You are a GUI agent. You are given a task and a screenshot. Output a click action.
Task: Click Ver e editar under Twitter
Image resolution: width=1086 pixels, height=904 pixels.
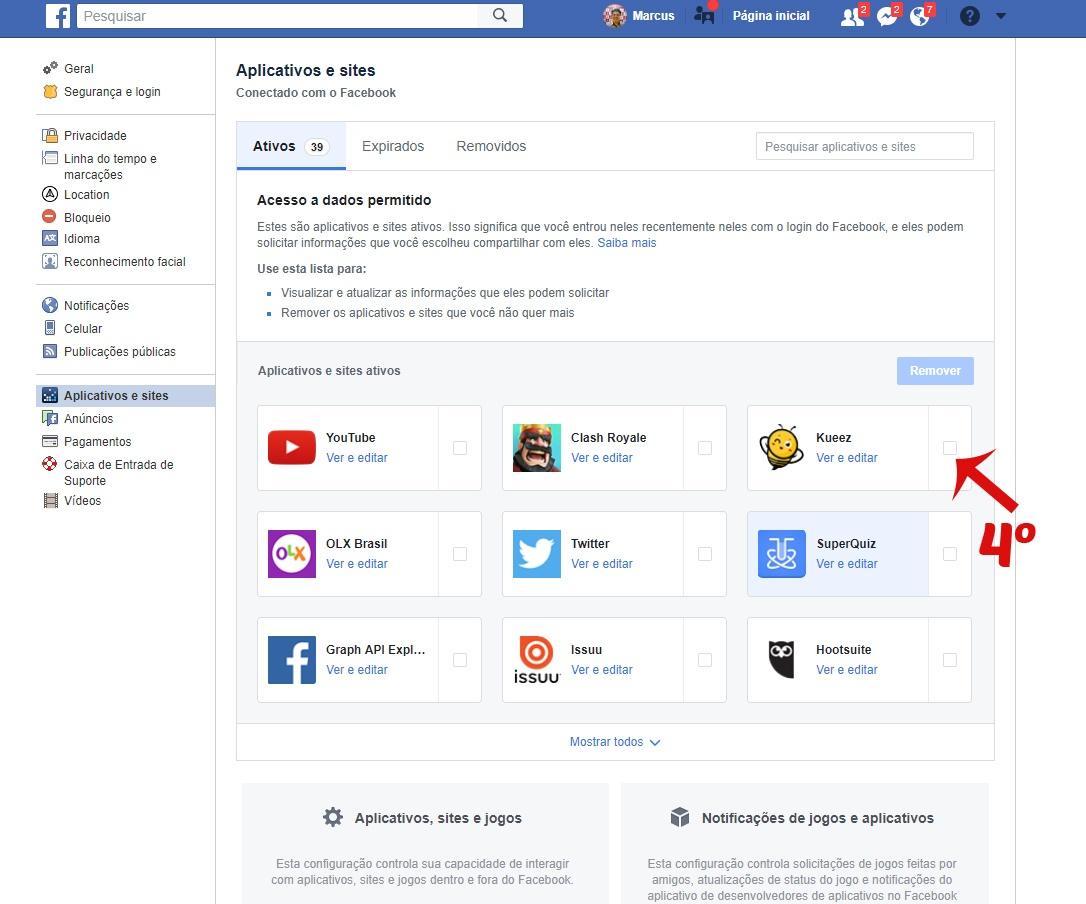pos(602,563)
